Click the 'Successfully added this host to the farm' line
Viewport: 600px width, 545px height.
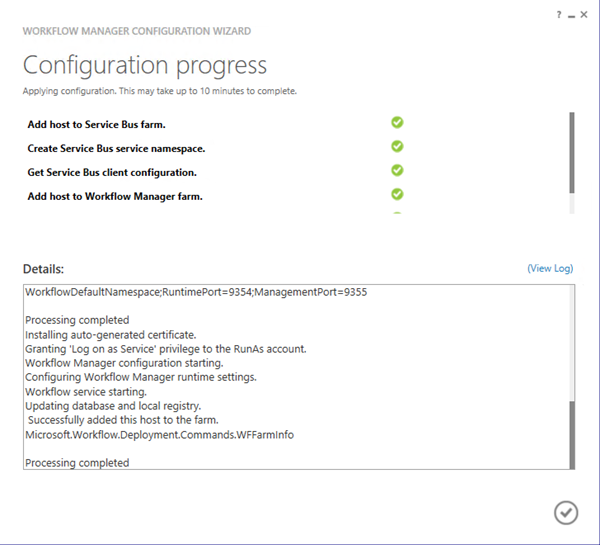click(123, 420)
